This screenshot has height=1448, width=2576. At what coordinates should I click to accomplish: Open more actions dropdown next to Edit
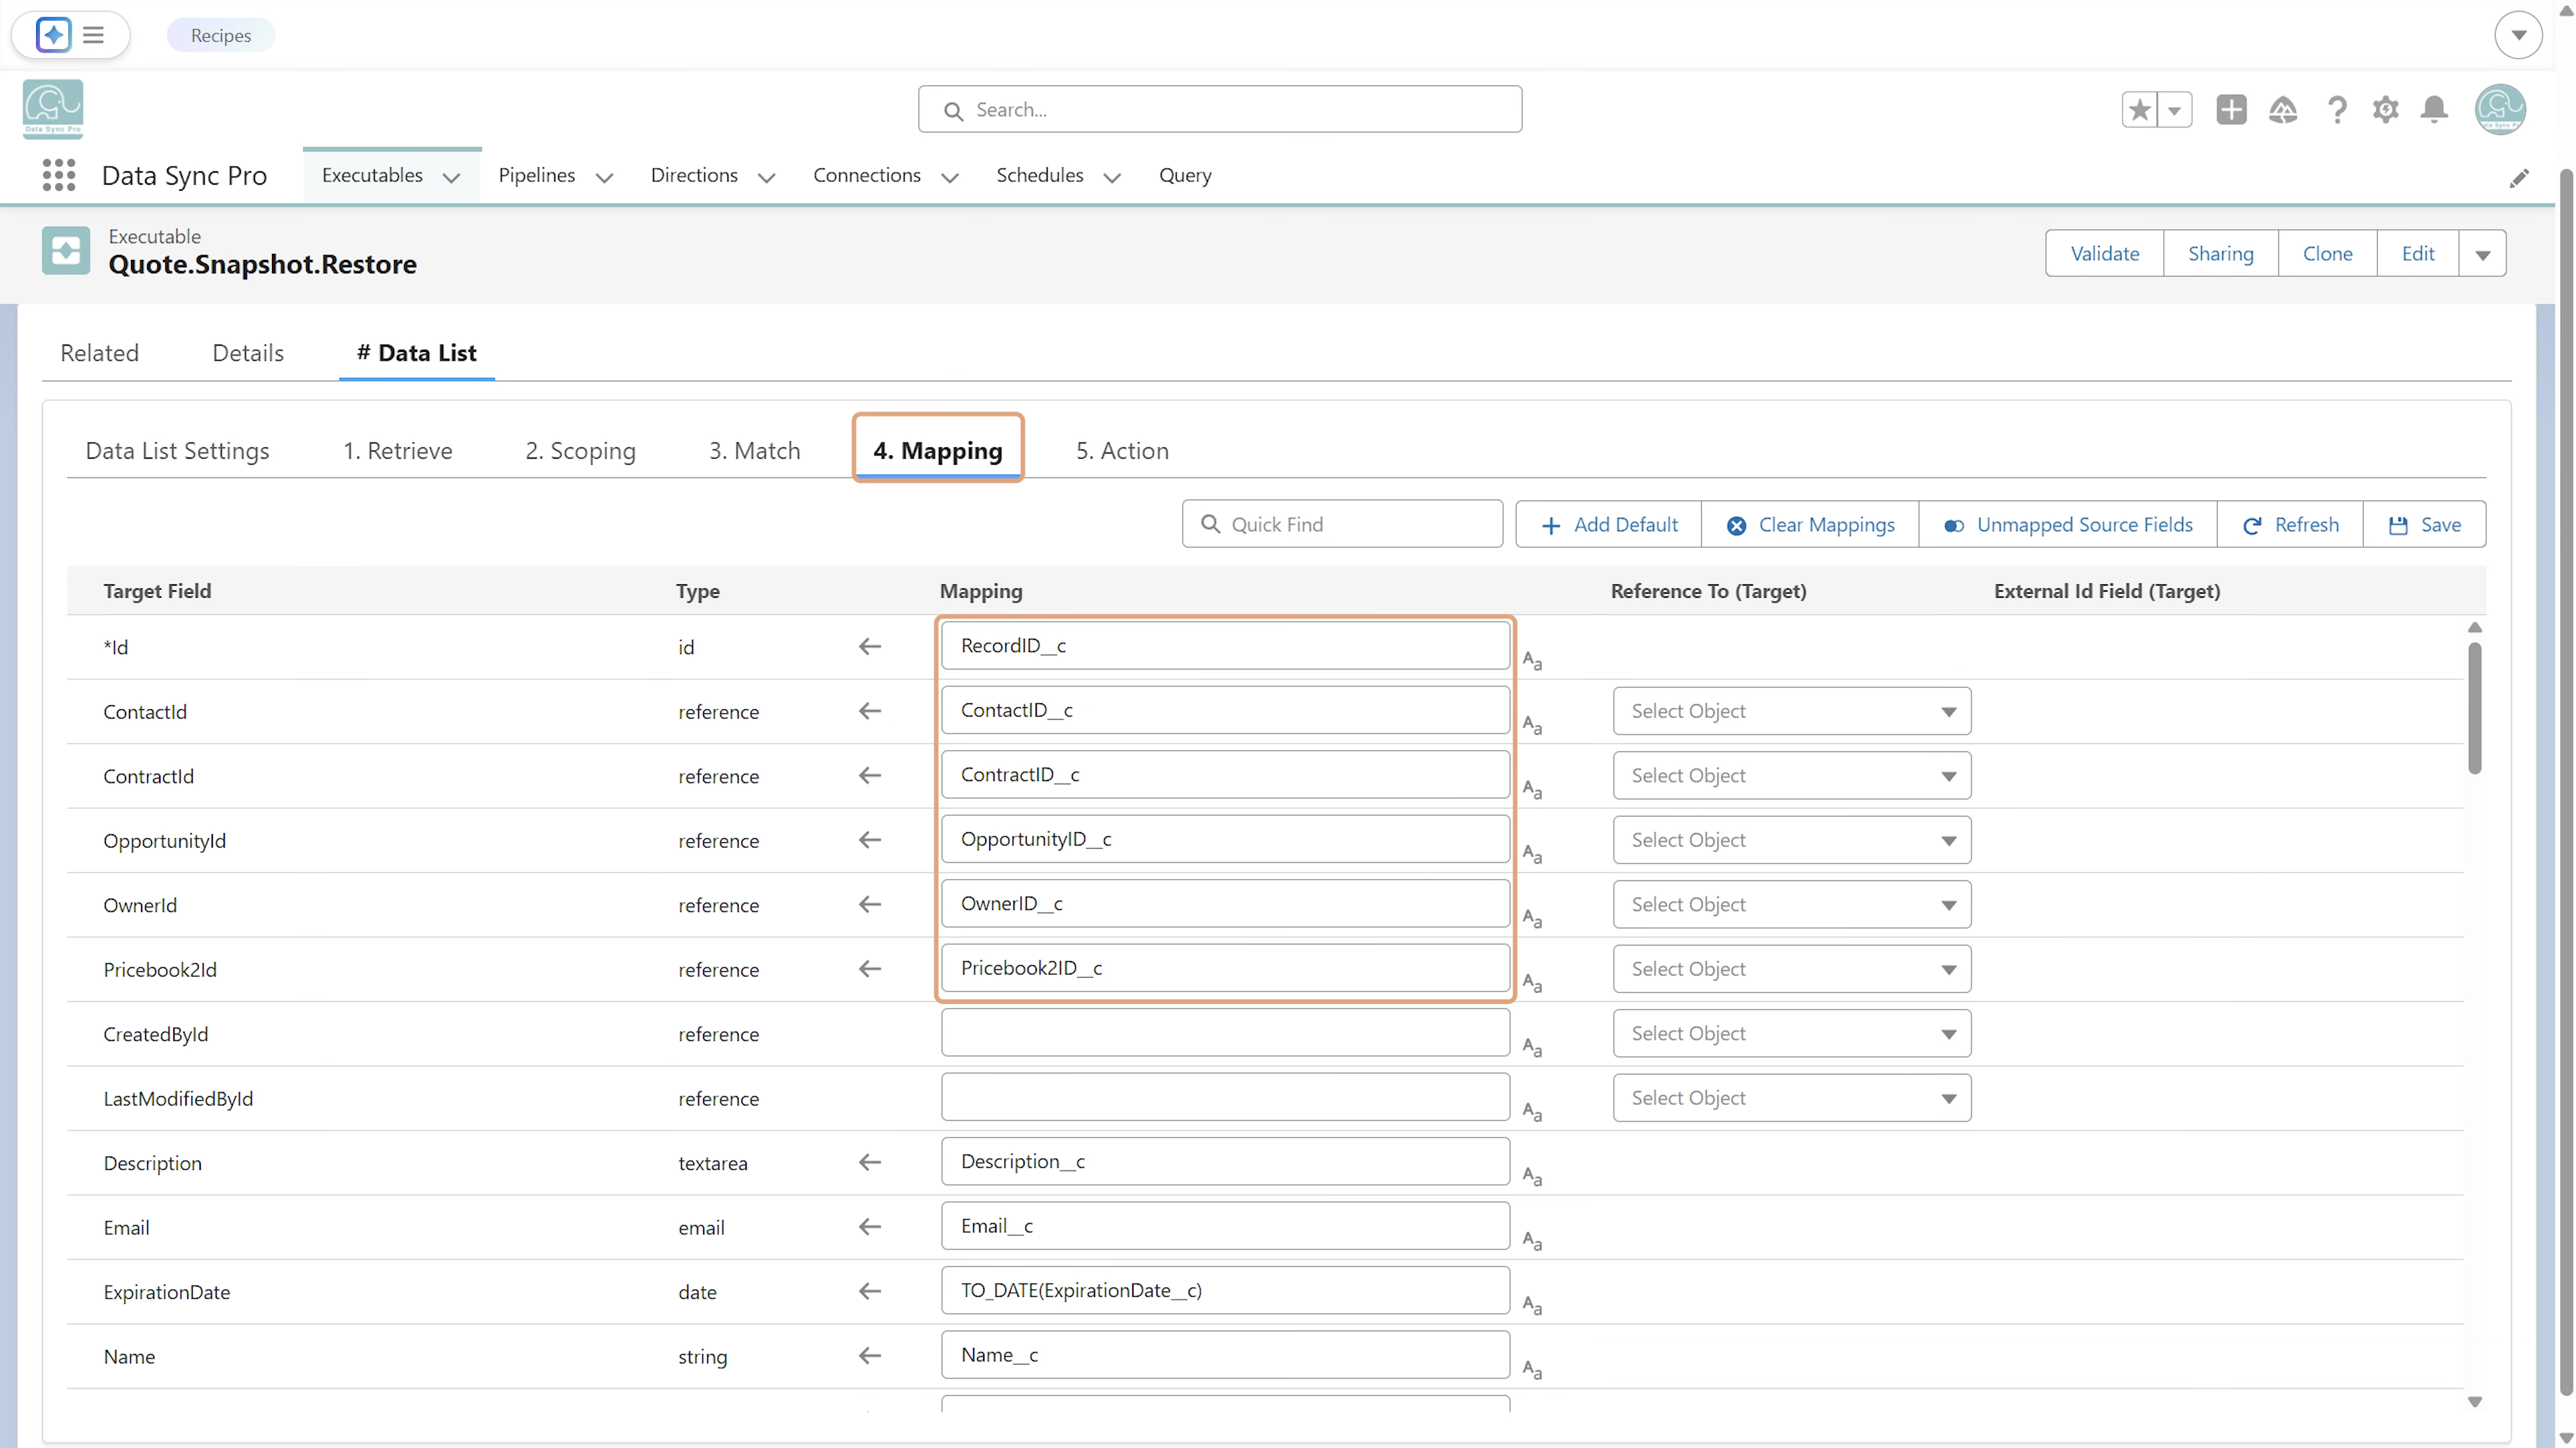tap(2482, 254)
